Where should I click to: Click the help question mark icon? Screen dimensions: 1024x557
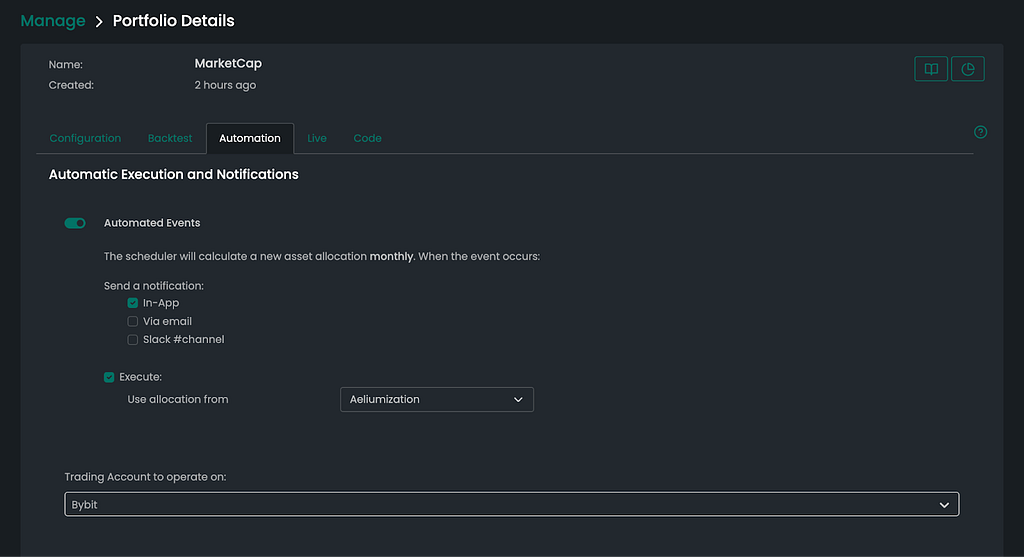(x=980, y=132)
